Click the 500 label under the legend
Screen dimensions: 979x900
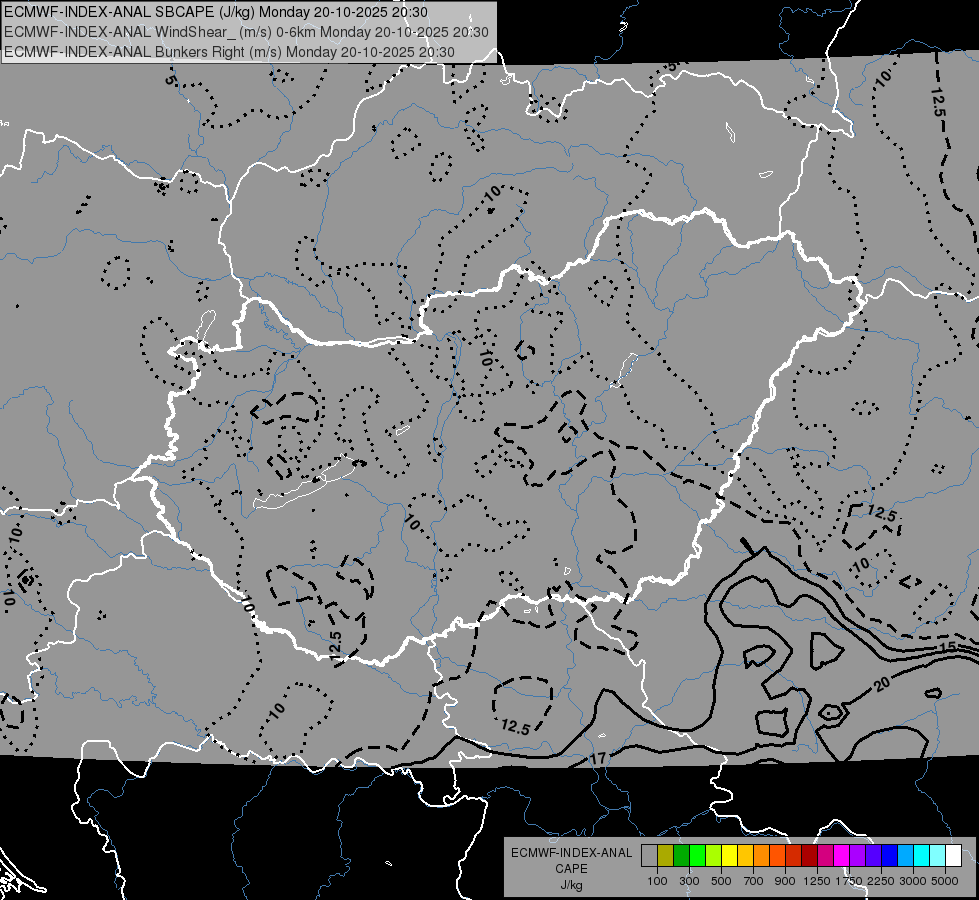721,881
